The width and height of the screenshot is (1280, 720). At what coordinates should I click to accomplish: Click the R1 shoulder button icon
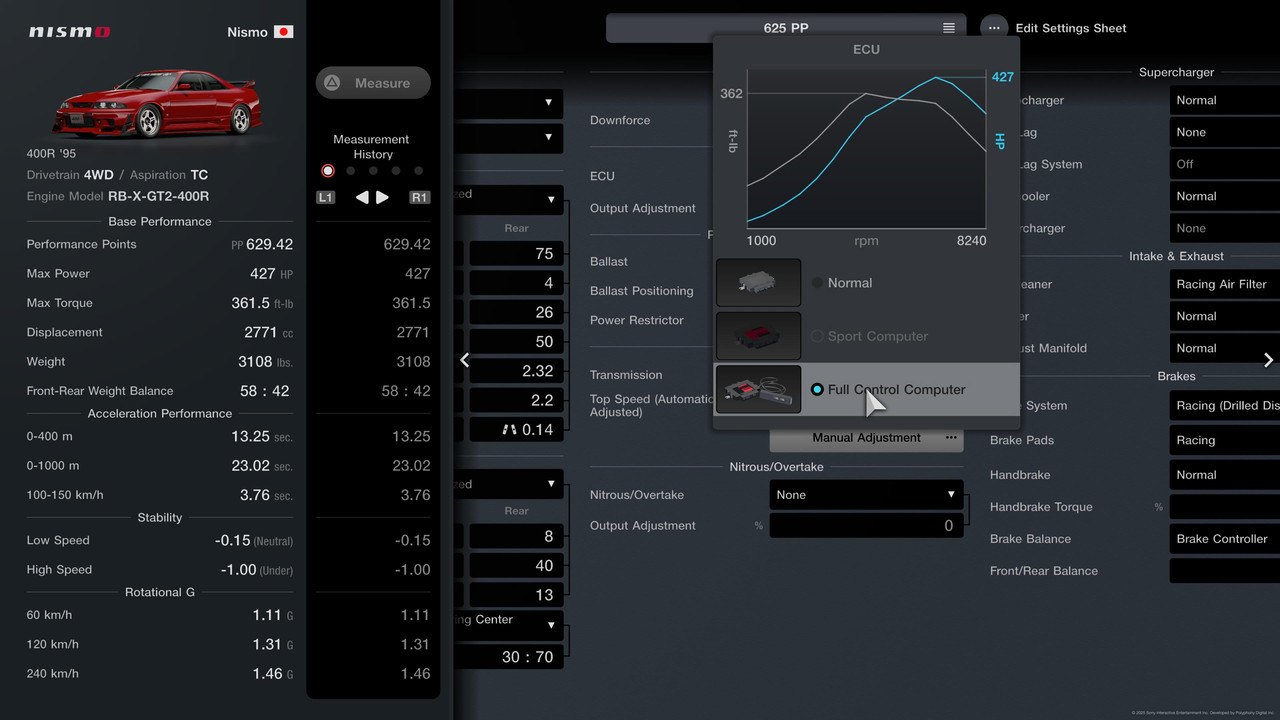click(419, 198)
